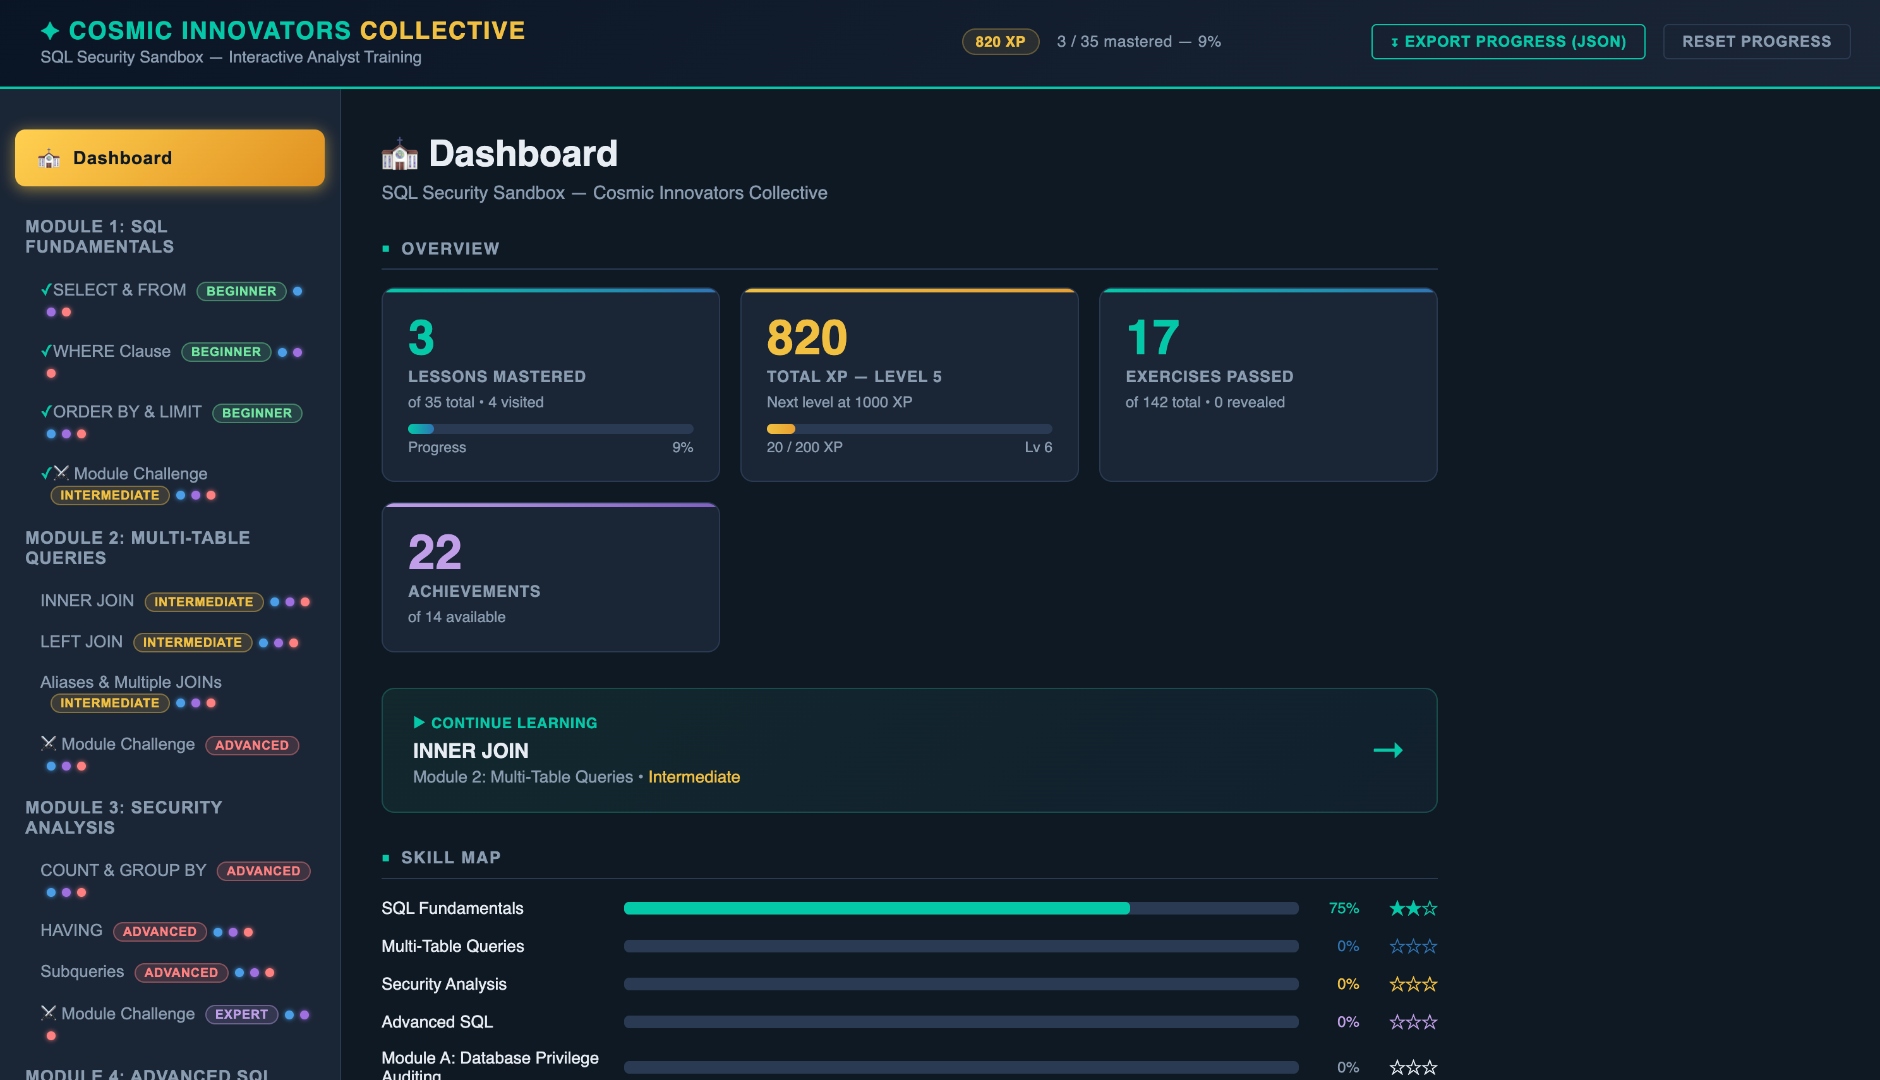Viewport: 1880px width, 1080px height.
Task: Click the Security Analysis star rating
Action: pyautogui.click(x=1413, y=984)
